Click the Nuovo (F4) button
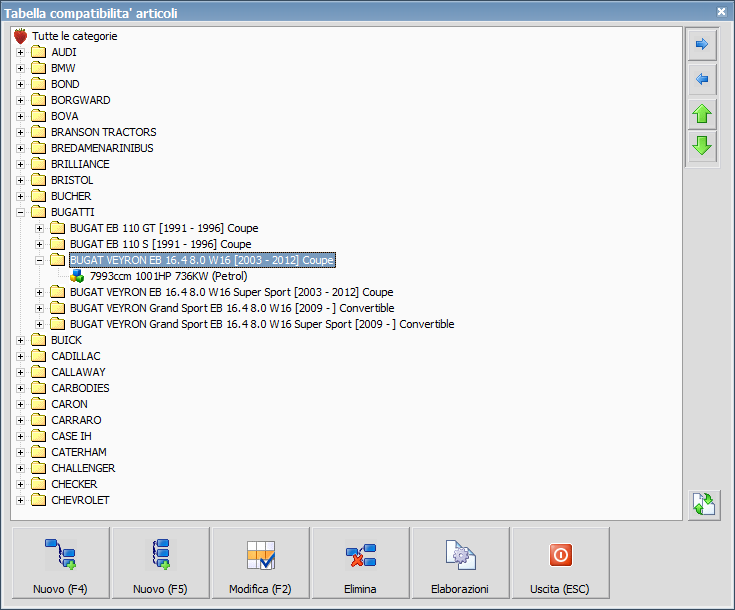 [x=60, y=563]
